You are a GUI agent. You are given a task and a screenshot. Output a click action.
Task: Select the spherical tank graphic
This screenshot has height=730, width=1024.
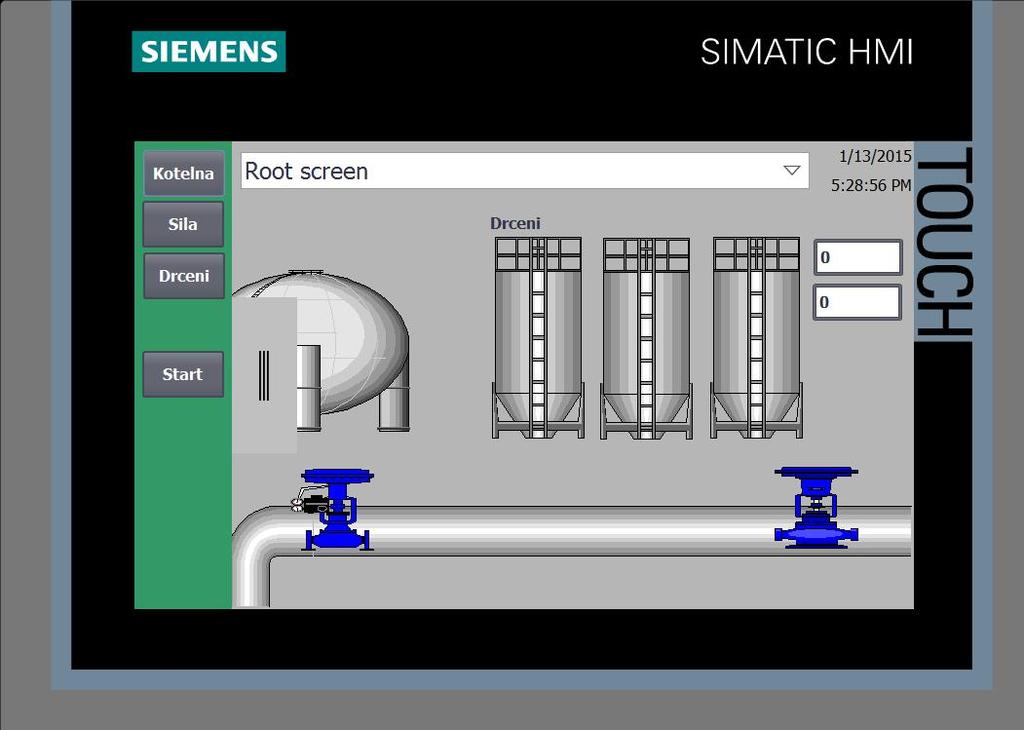[x=353, y=349]
